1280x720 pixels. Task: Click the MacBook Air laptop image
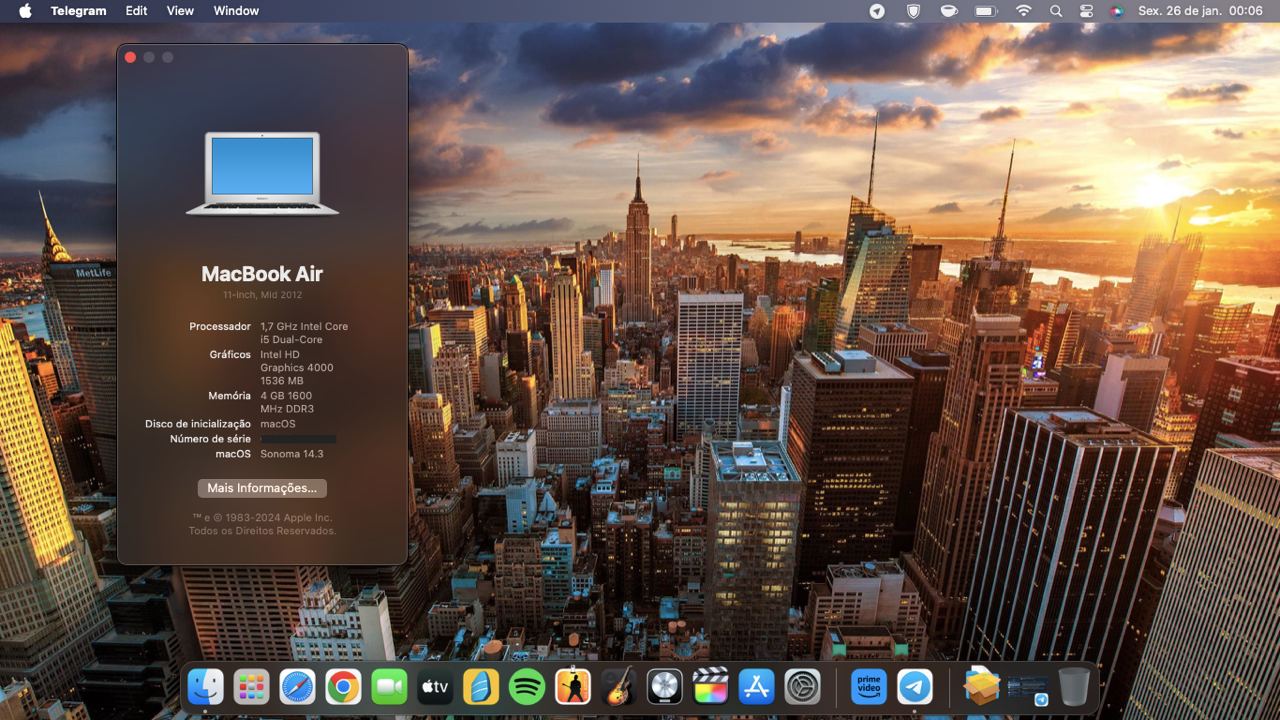tap(262, 173)
